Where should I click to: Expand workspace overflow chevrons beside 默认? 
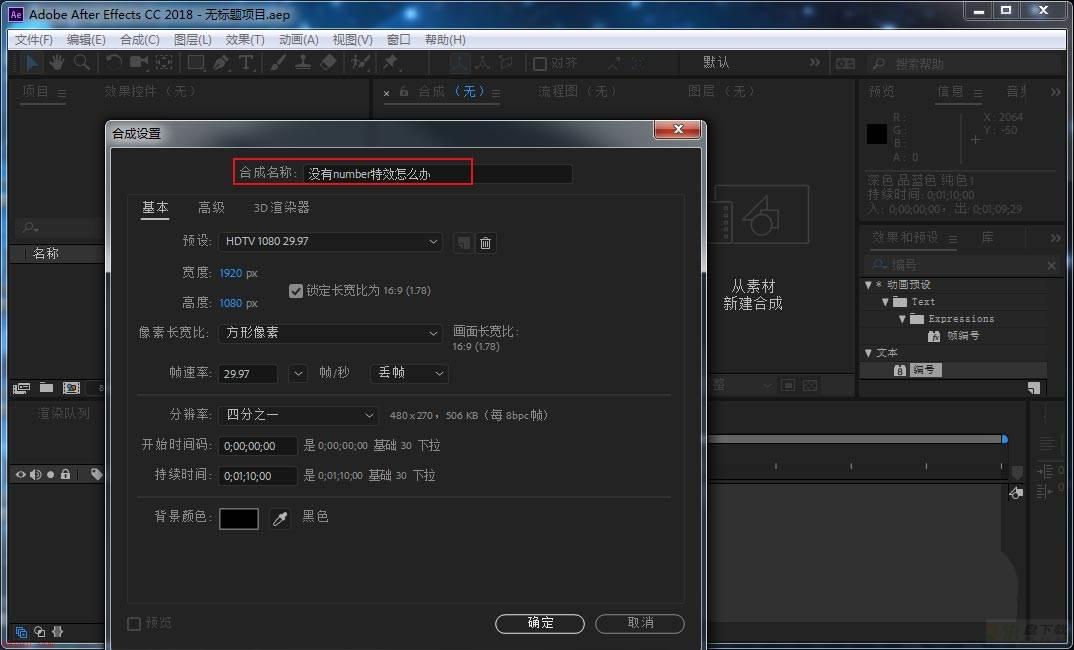[x=814, y=62]
